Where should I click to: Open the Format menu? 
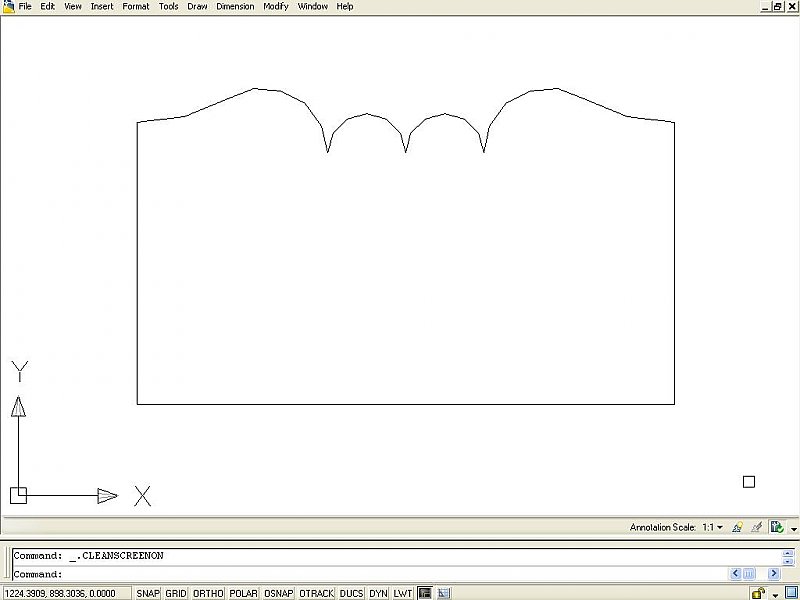pyautogui.click(x=136, y=7)
